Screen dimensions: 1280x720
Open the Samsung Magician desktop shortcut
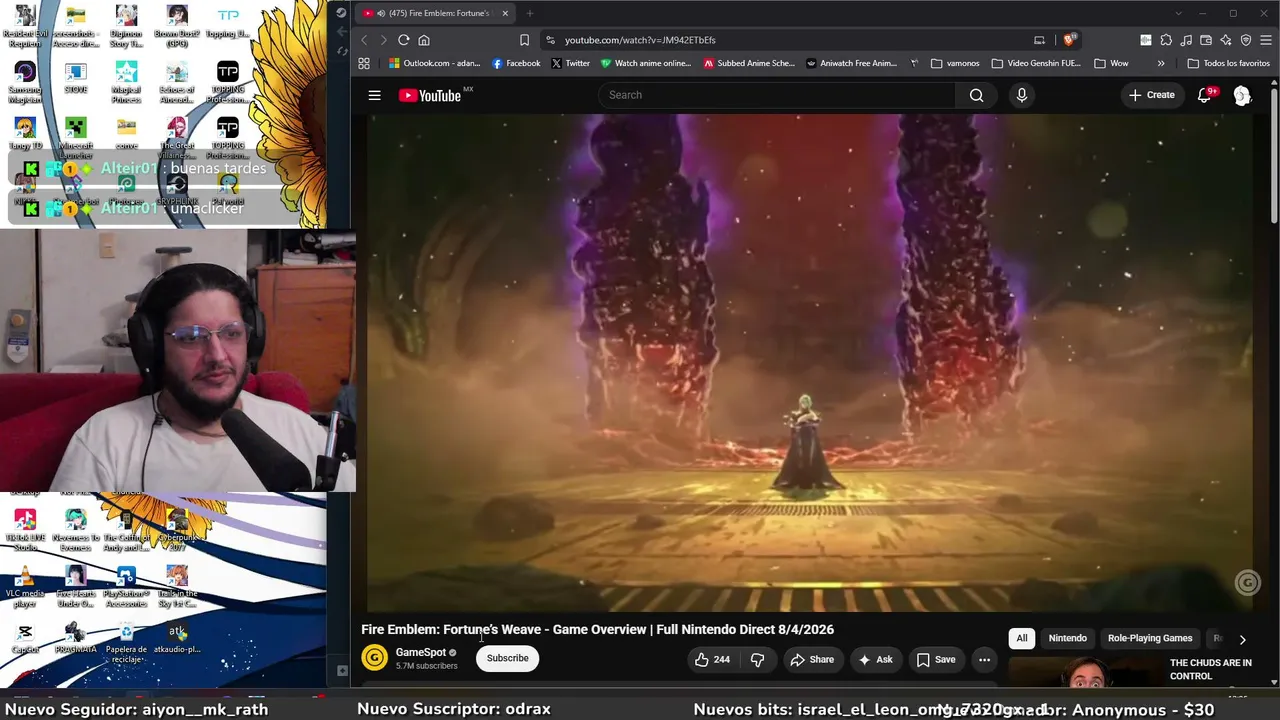click(25, 80)
